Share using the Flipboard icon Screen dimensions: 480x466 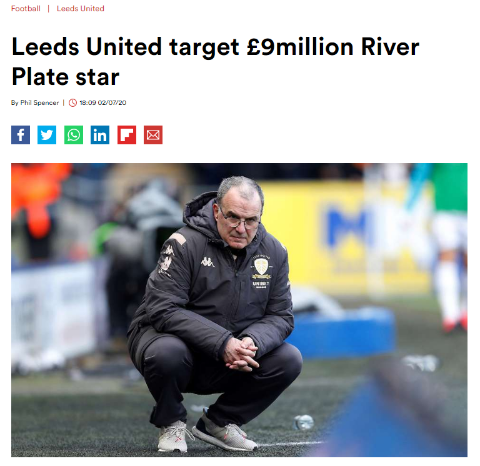127,135
